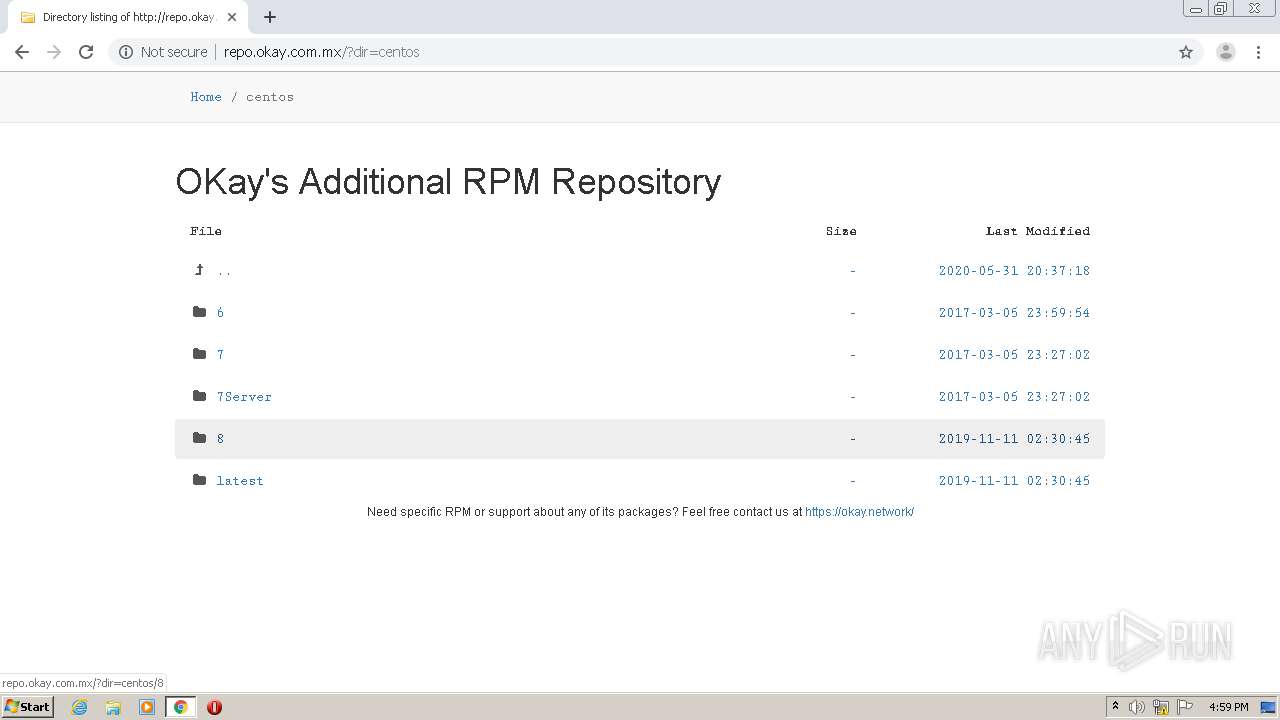Click the Last Modified column header

coord(1038,231)
